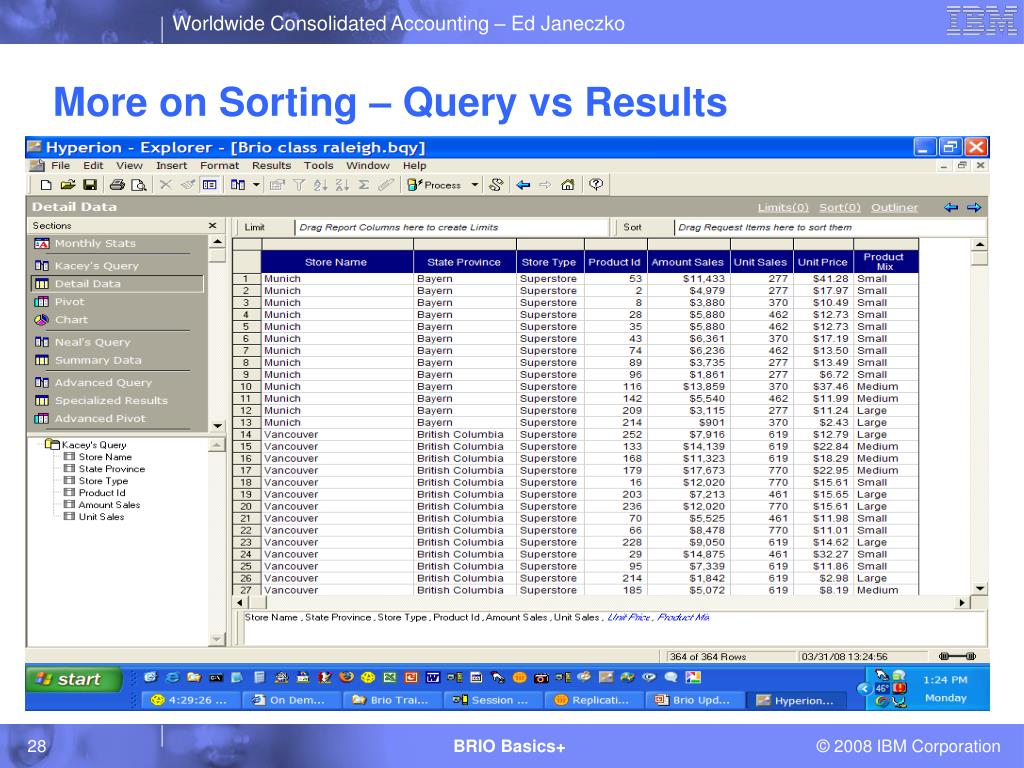Open the Insert Section dropdown arrow
Viewport: 1024px width, 768px height.
(x=256, y=185)
